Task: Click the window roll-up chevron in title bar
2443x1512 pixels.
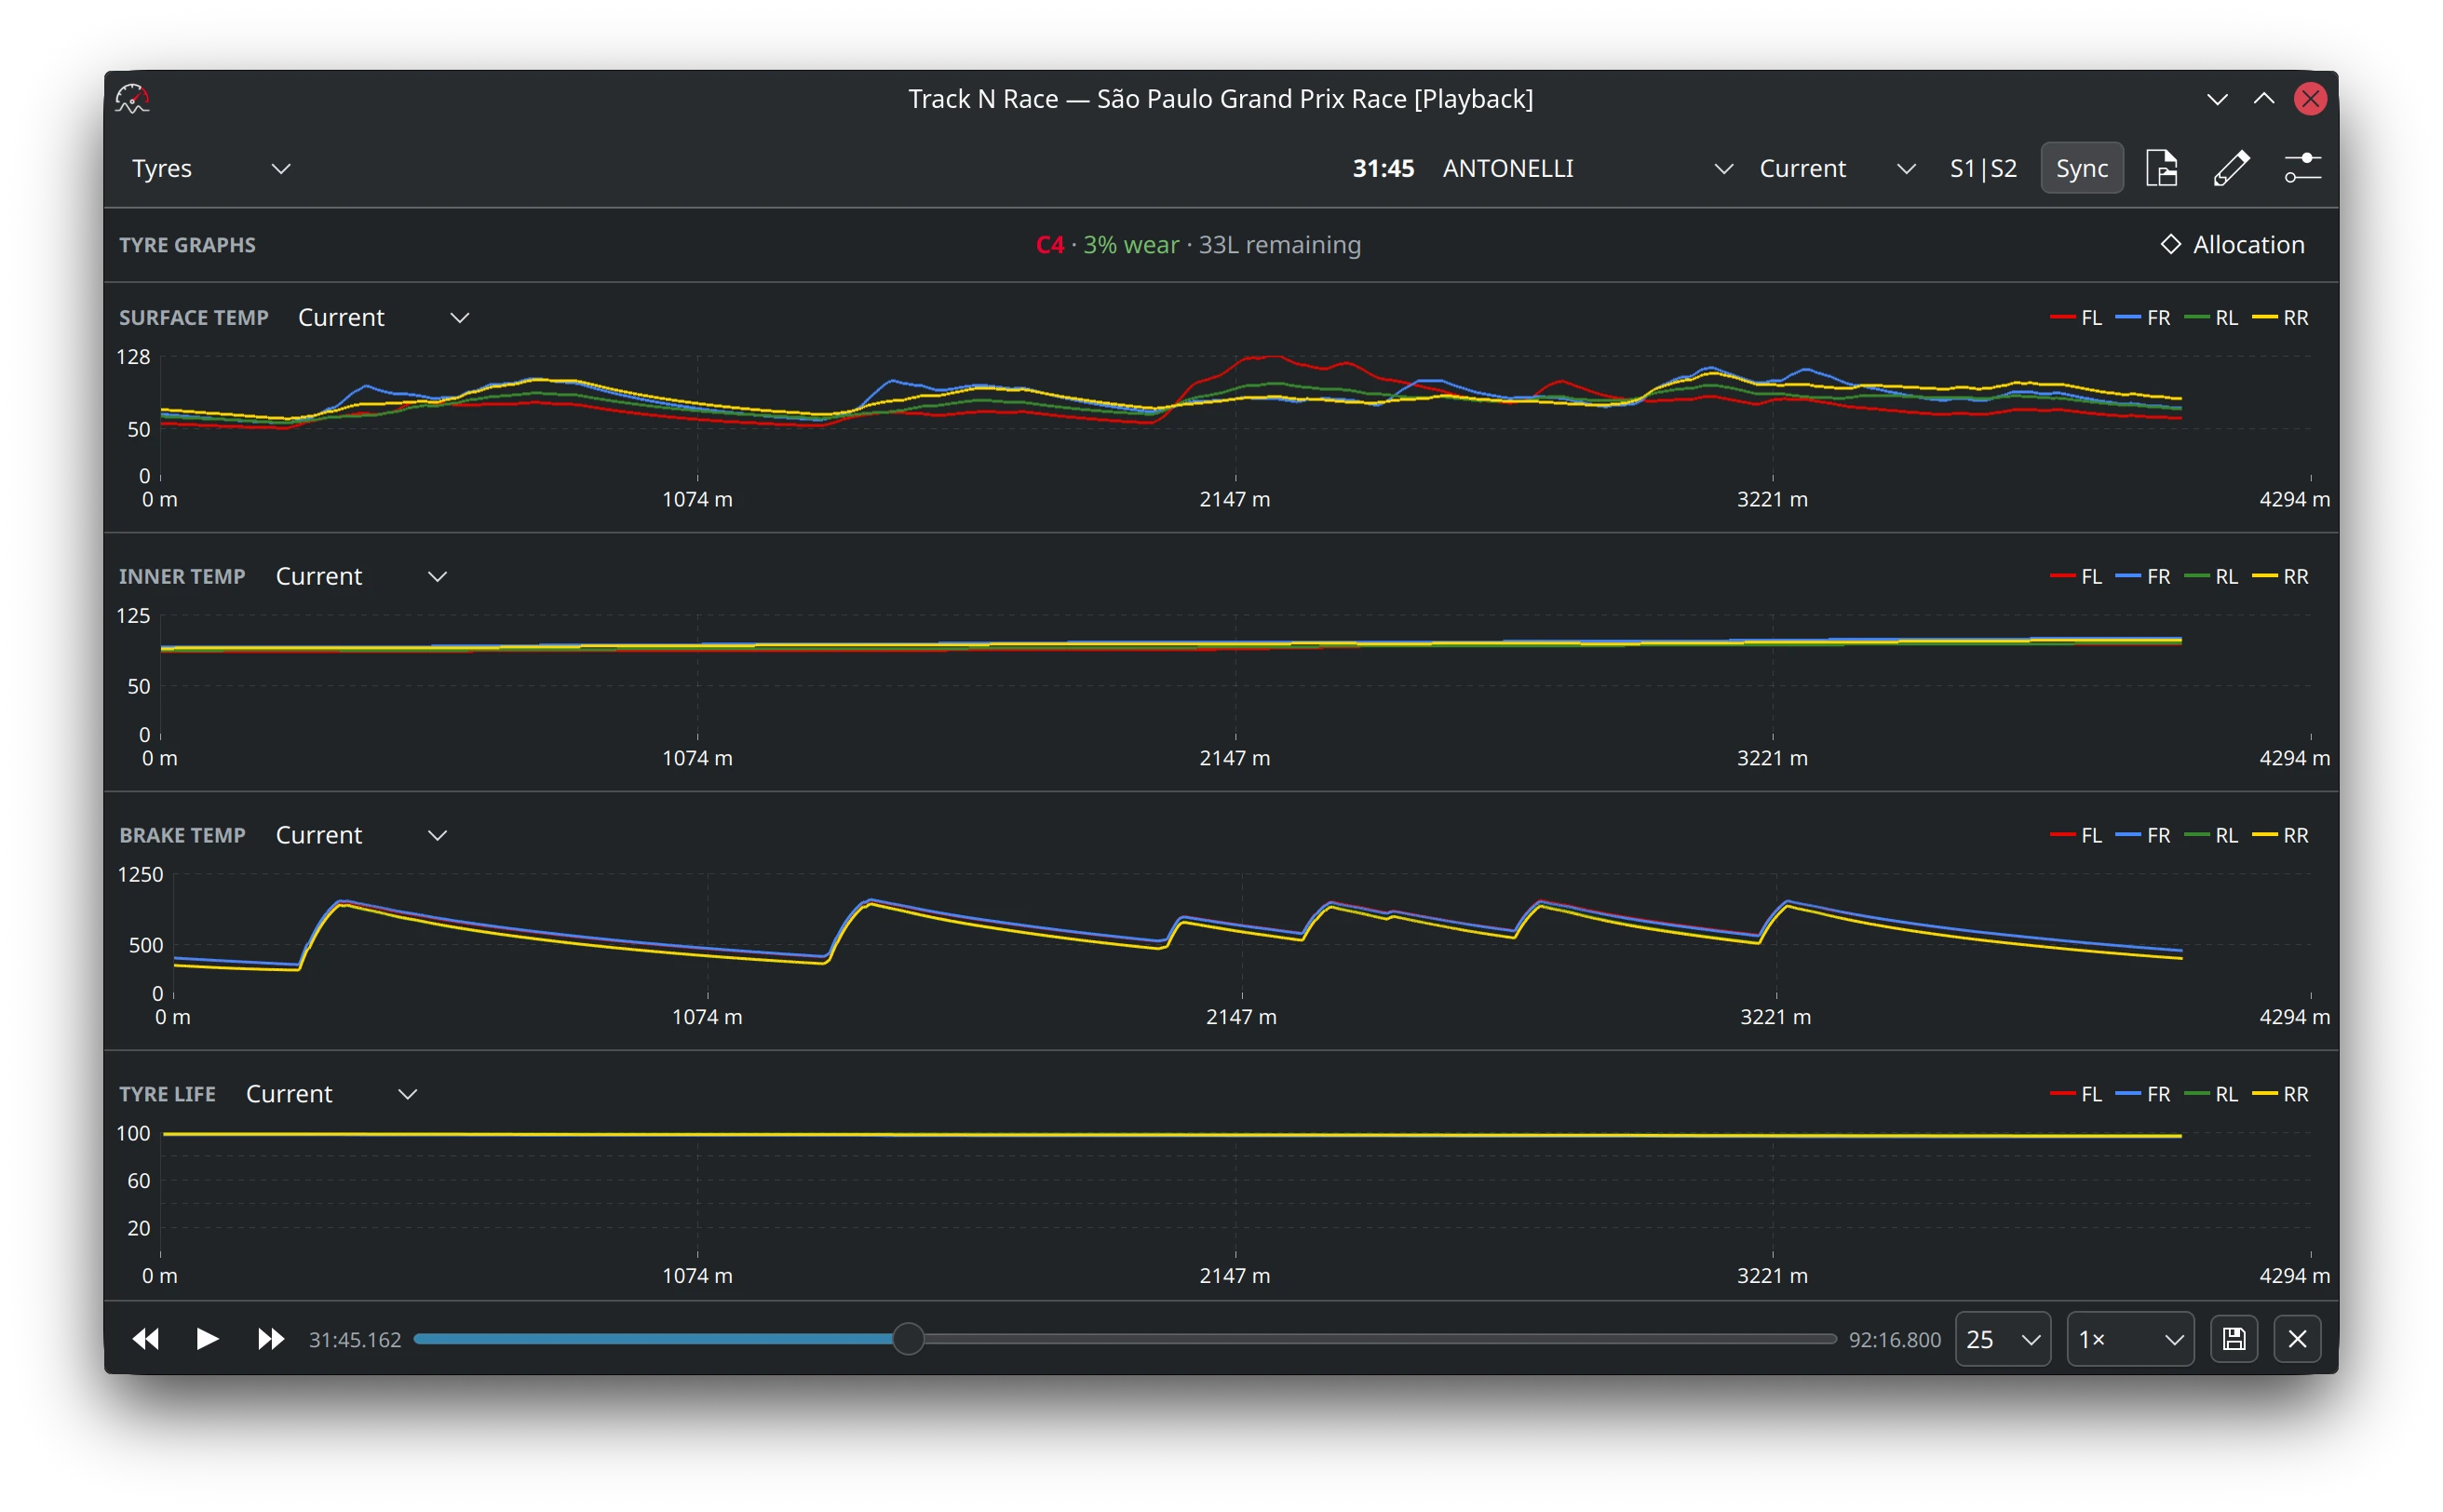Action: click(x=2263, y=98)
